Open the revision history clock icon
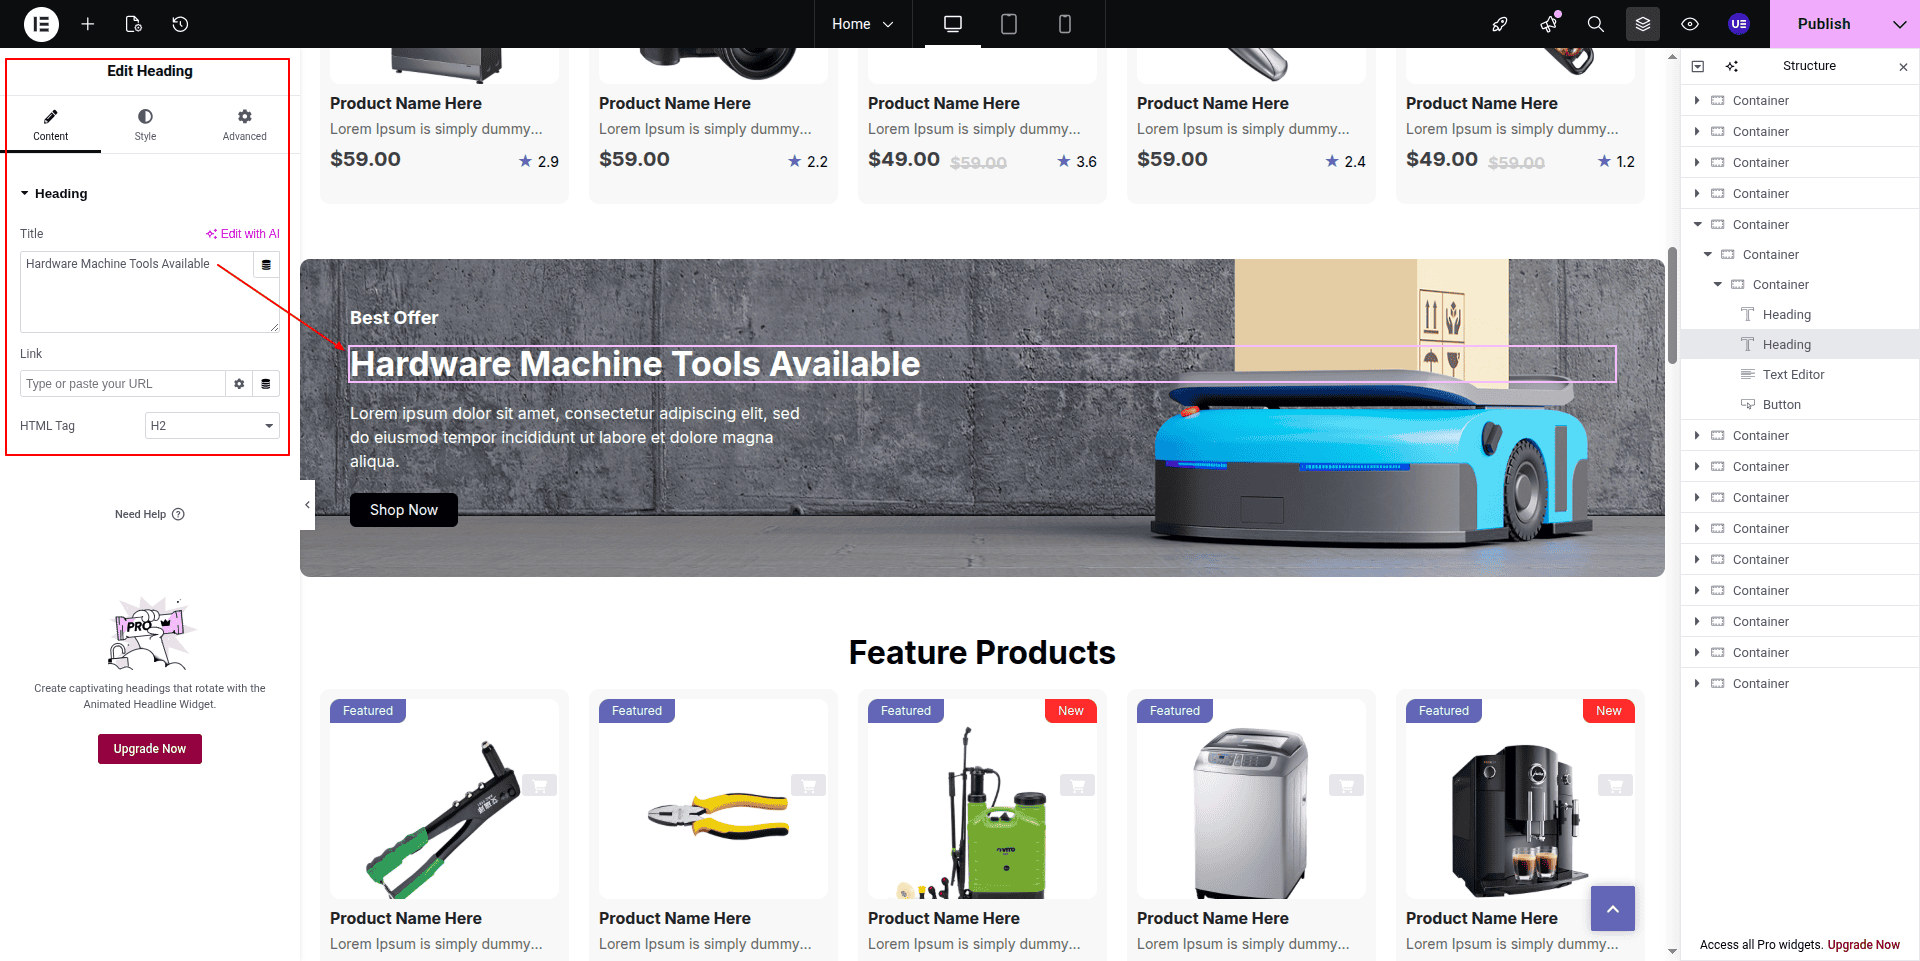Image resolution: width=1920 pixels, height=961 pixels. pyautogui.click(x=180, y=24)
